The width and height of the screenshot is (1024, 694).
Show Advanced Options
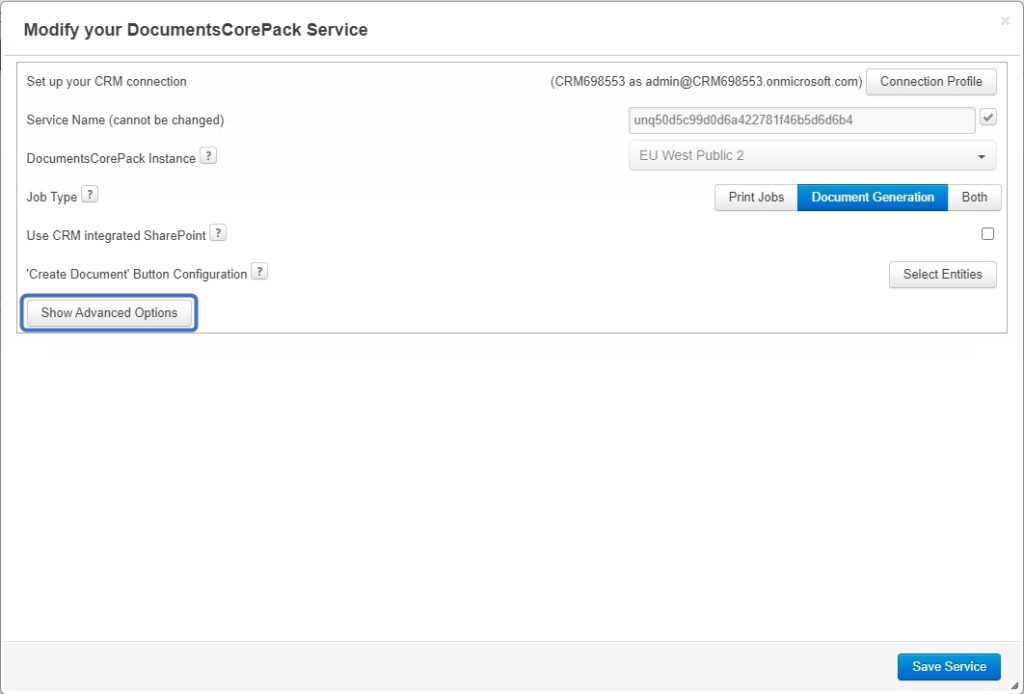click(x=109, y=313)
